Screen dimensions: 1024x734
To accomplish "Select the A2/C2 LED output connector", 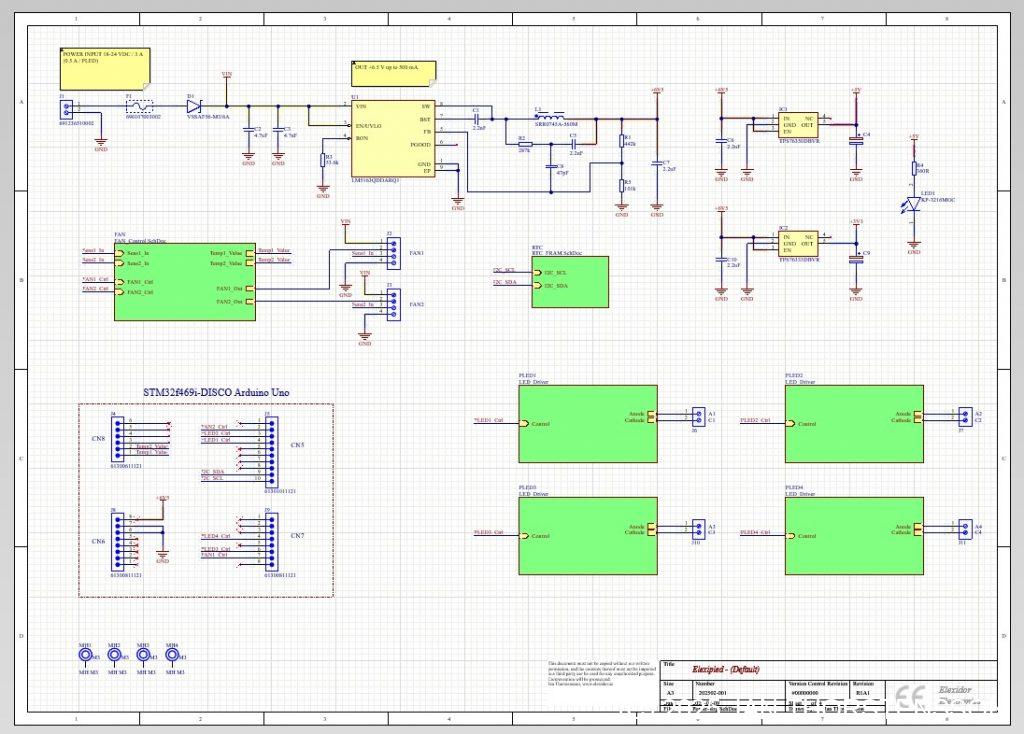I will tap(965, 416).
